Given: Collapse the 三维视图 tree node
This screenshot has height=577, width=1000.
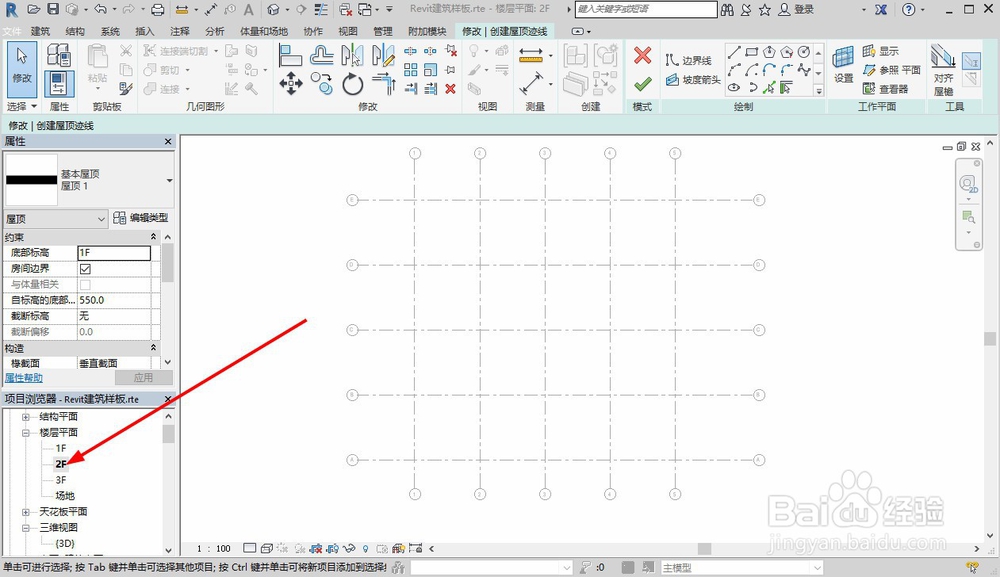Looking at the screenshot, I should 26,528.
